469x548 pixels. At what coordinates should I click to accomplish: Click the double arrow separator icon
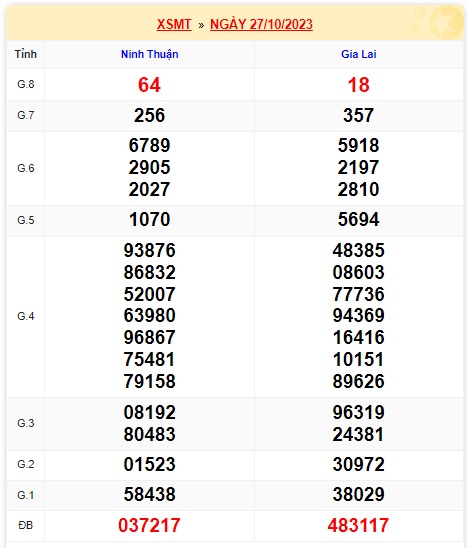coord(201,25)
